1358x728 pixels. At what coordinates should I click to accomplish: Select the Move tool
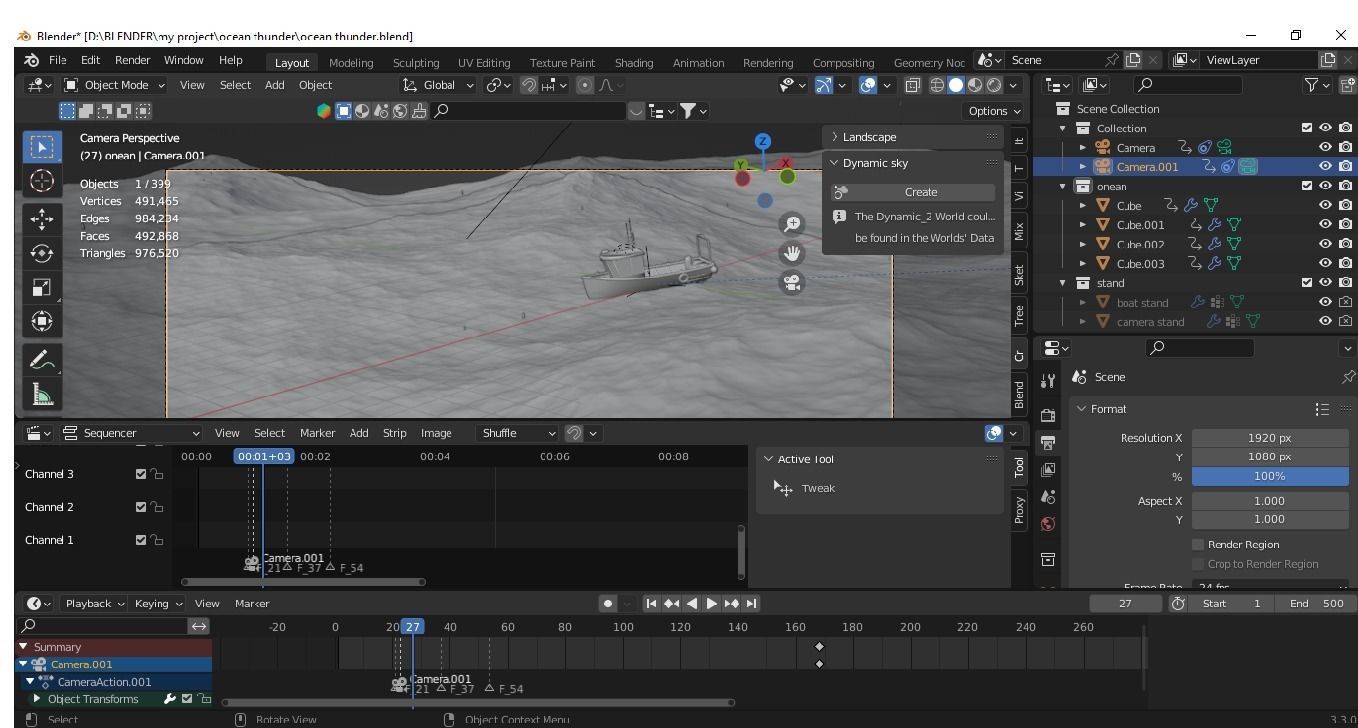[x=42, y=219]
